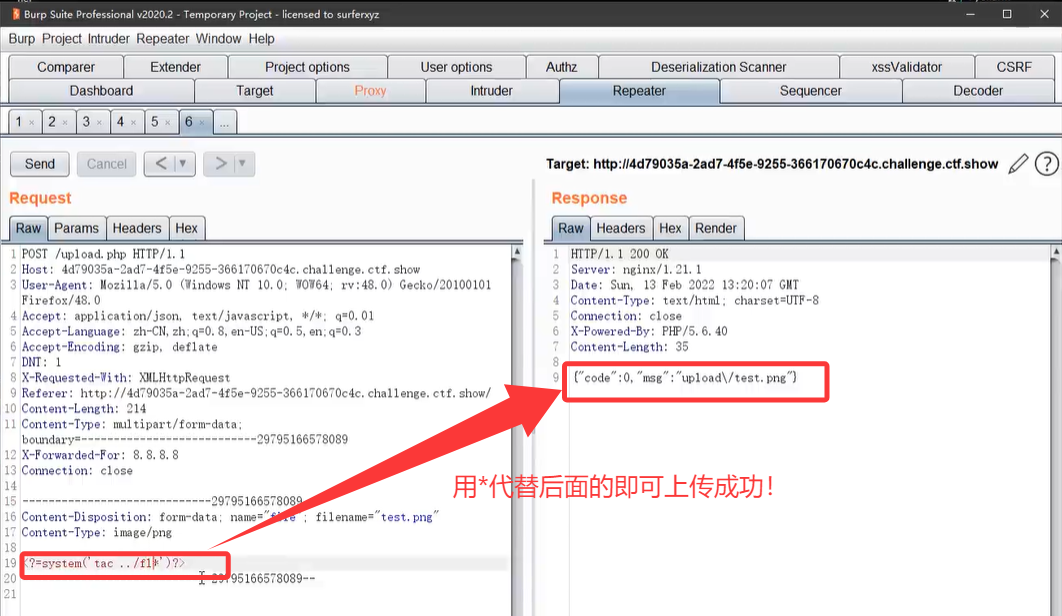Close Repeater tab 6 with its x
The width and height of the screenshot is (1062, 616).
coord(202,123)
